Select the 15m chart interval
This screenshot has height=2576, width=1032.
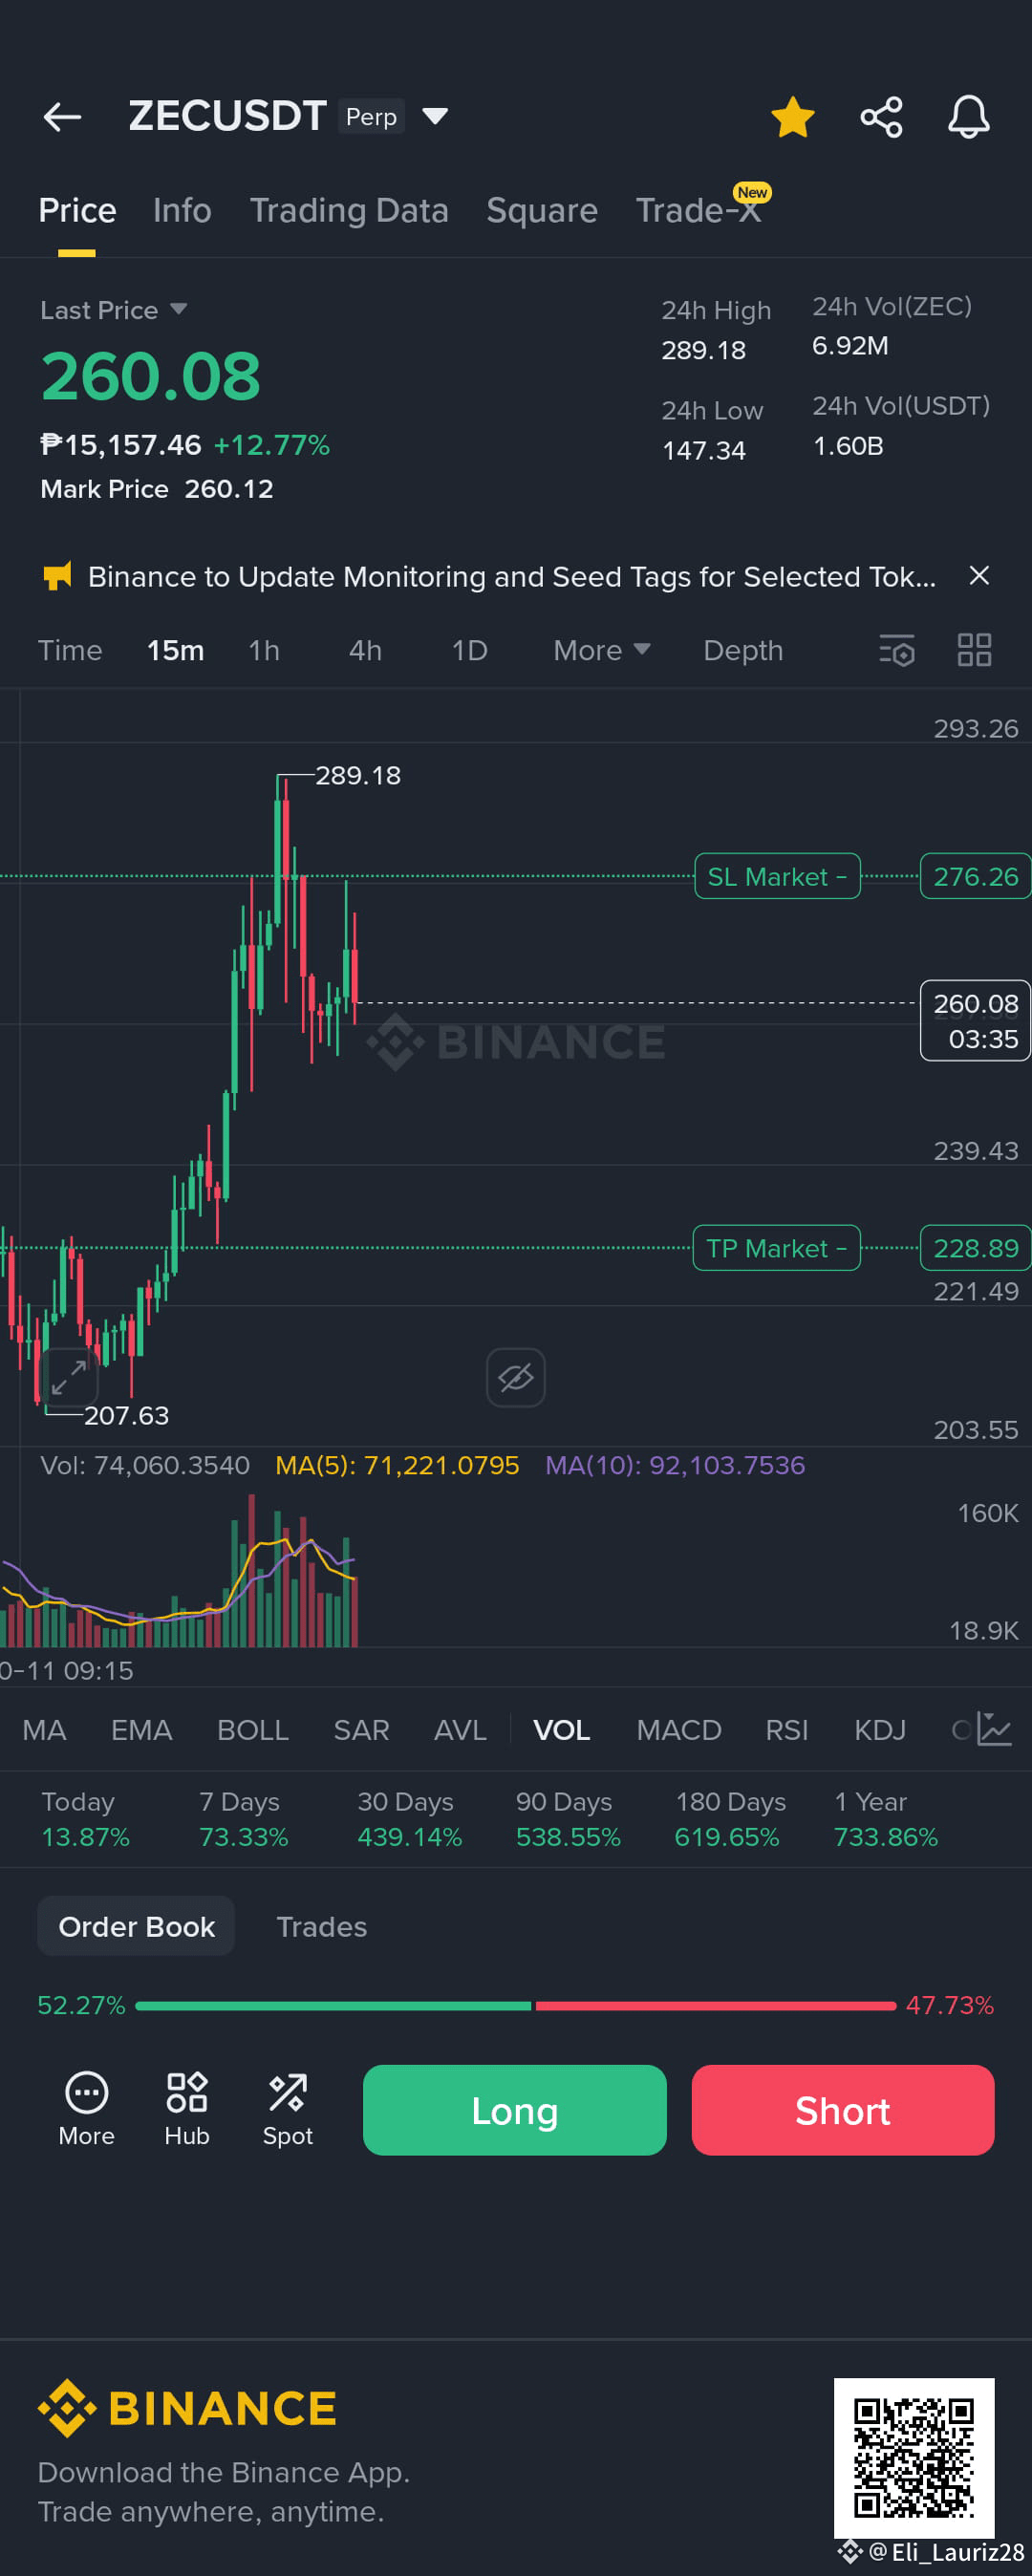coord(176,651)
